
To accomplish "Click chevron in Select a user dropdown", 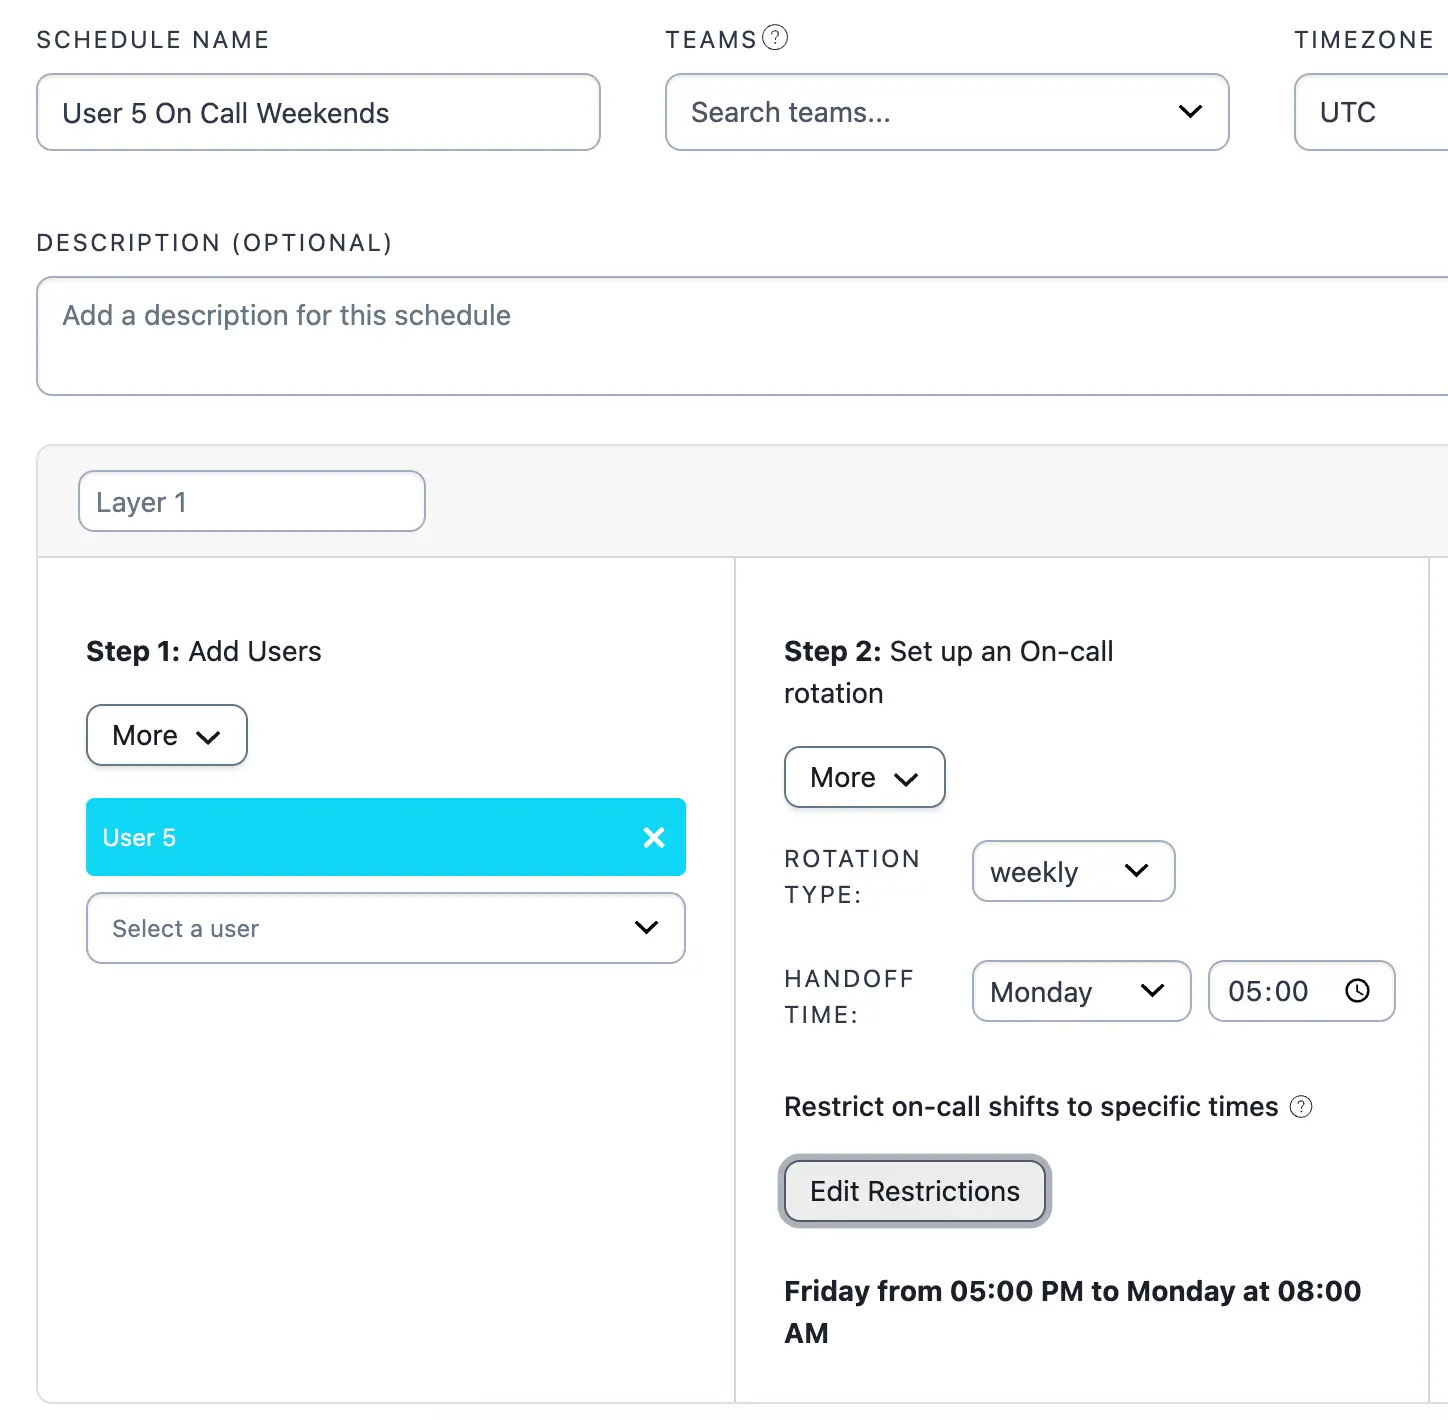I will pyautogui.click(x=647, y=928).
